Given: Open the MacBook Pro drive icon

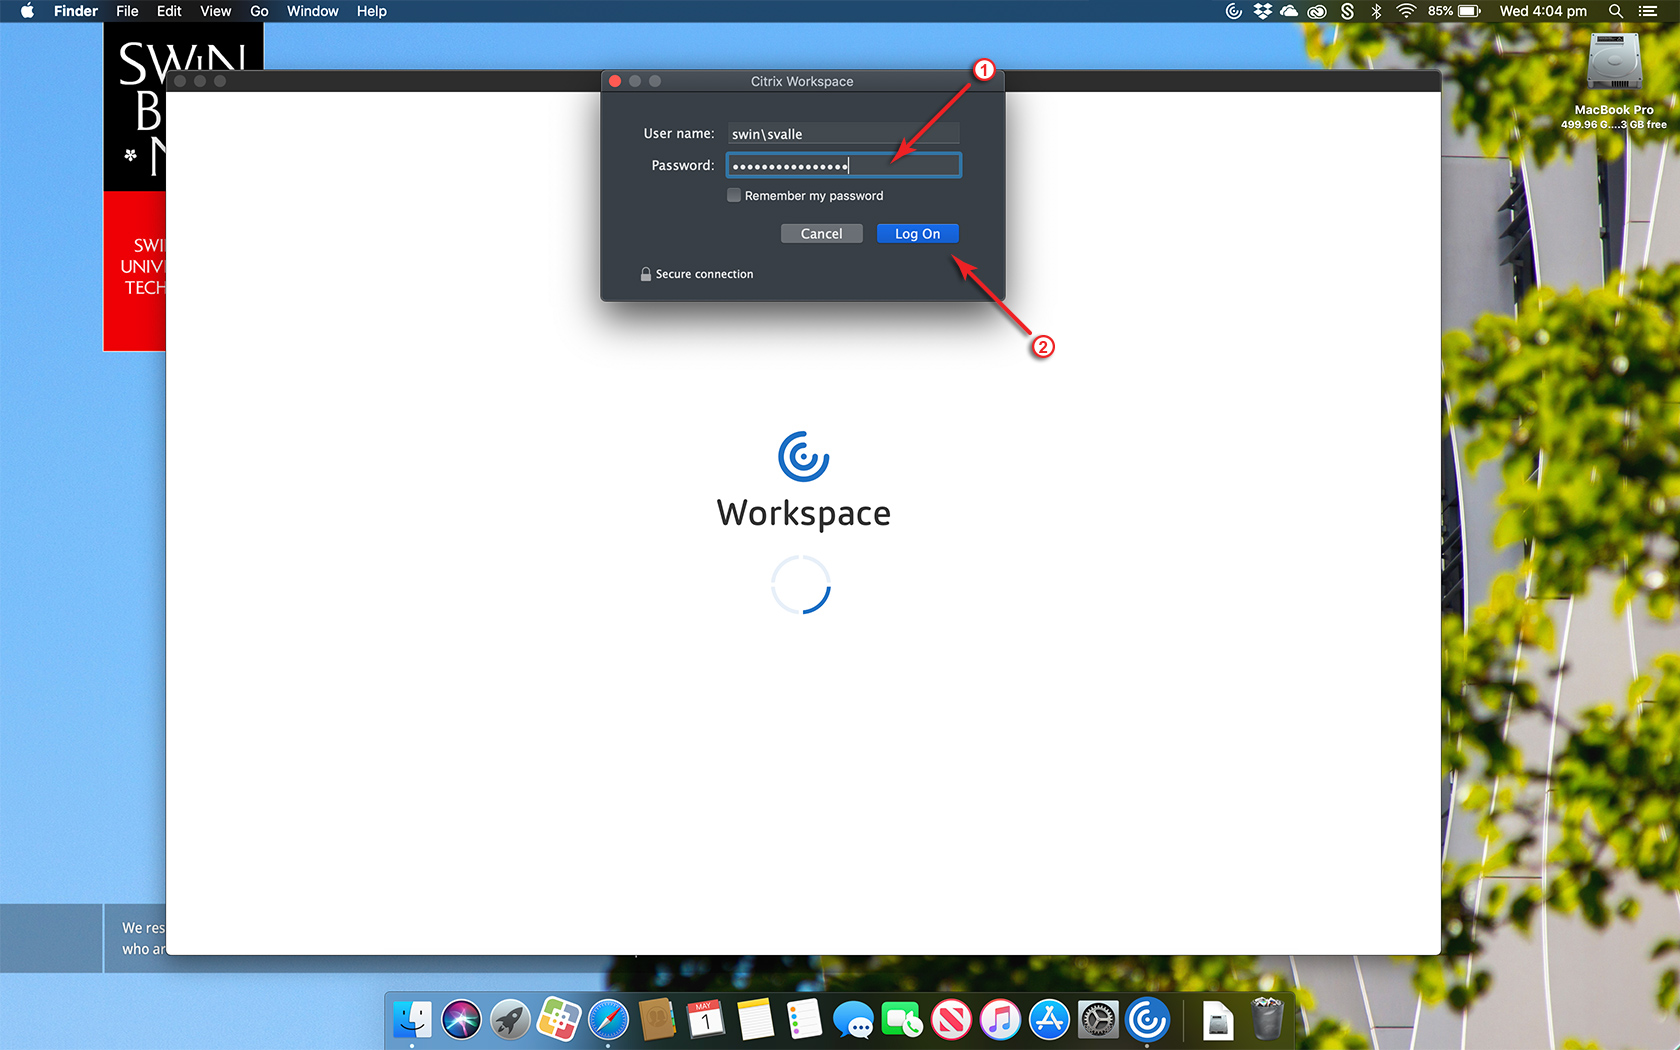Looking at the screenshot, I should click(1614, 64).
